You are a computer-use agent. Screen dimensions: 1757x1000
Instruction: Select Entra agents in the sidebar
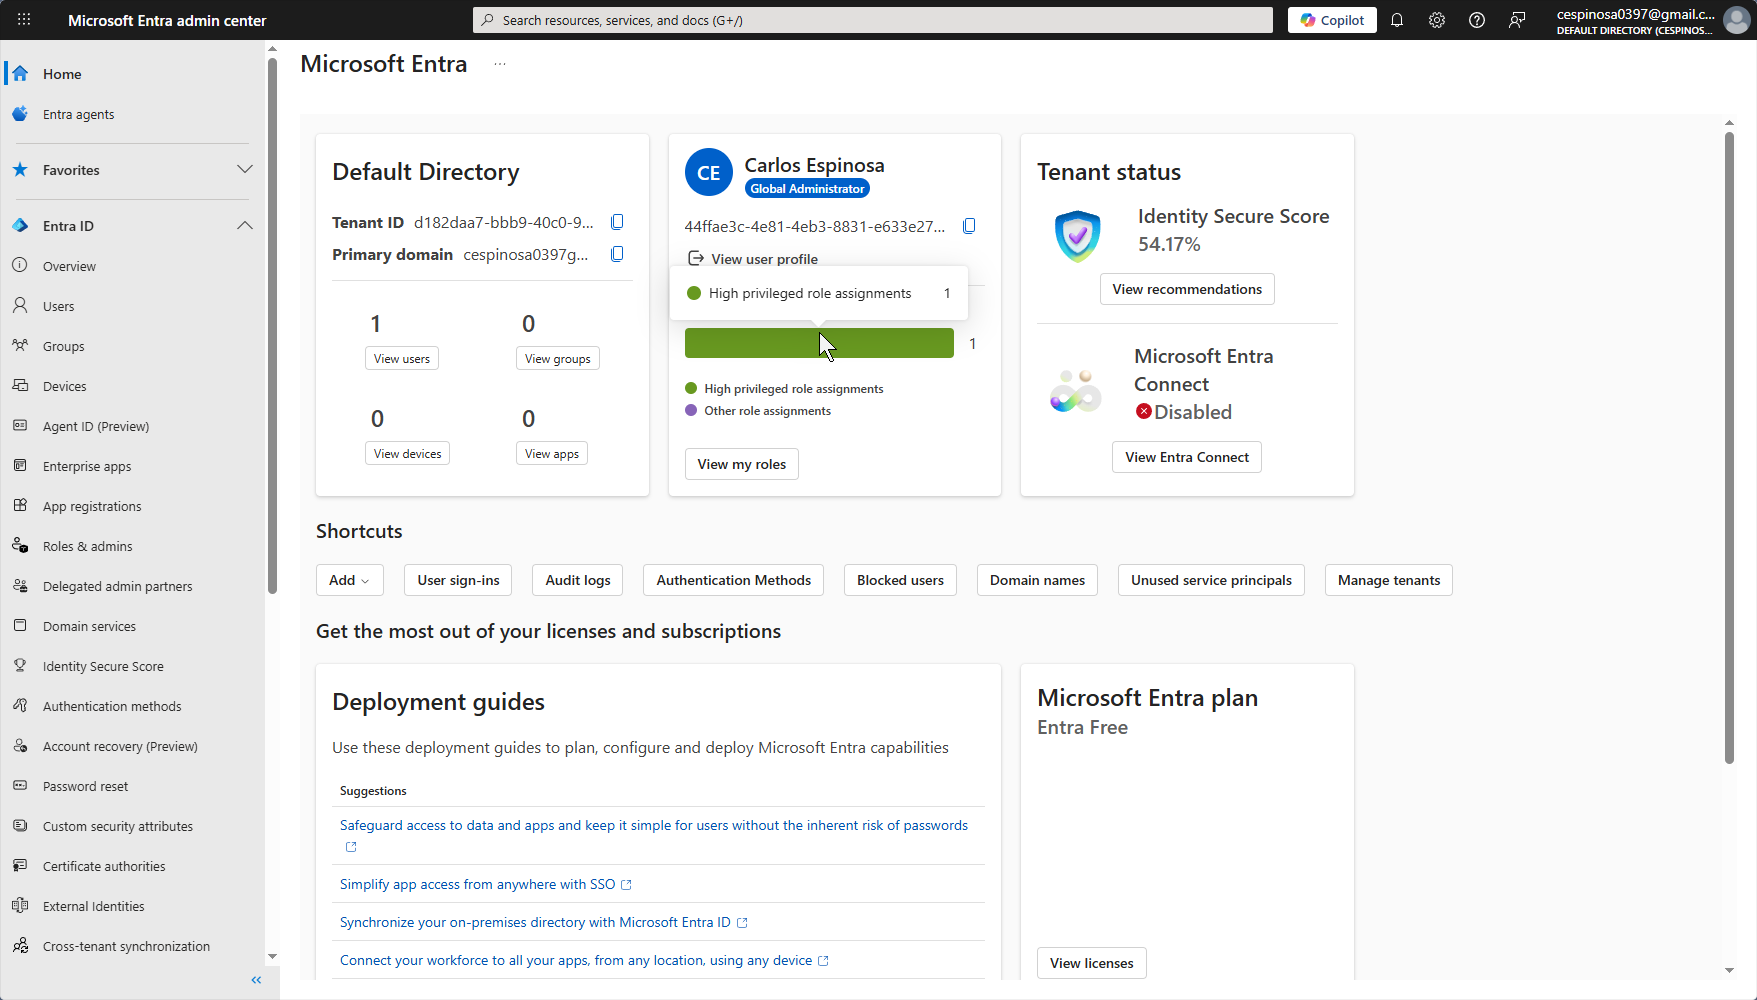(78, 114)
